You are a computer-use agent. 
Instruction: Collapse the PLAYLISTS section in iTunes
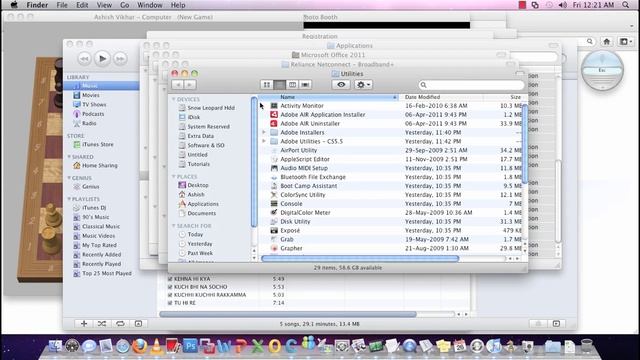(69, 199)
